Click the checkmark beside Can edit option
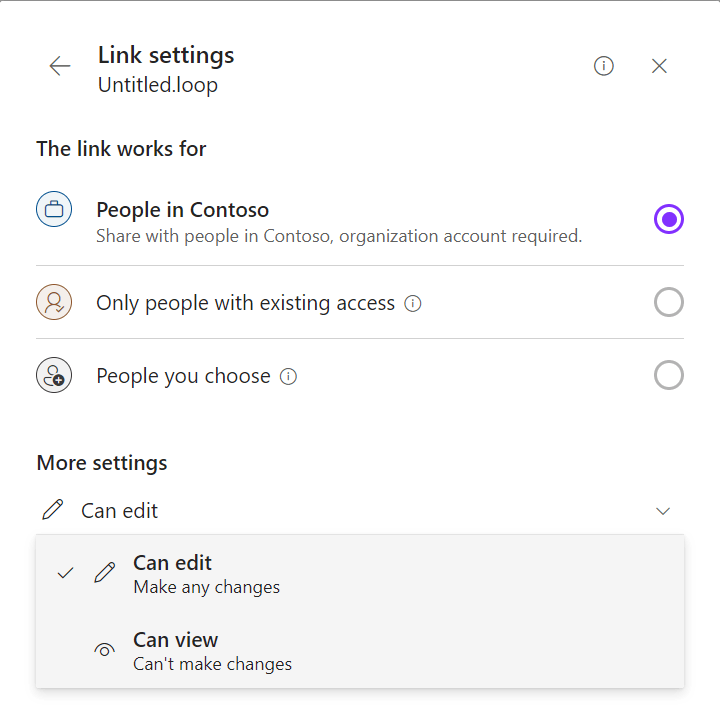Image resolution: width=720 pixels, height=710 pixels. (x=65, y=573)
